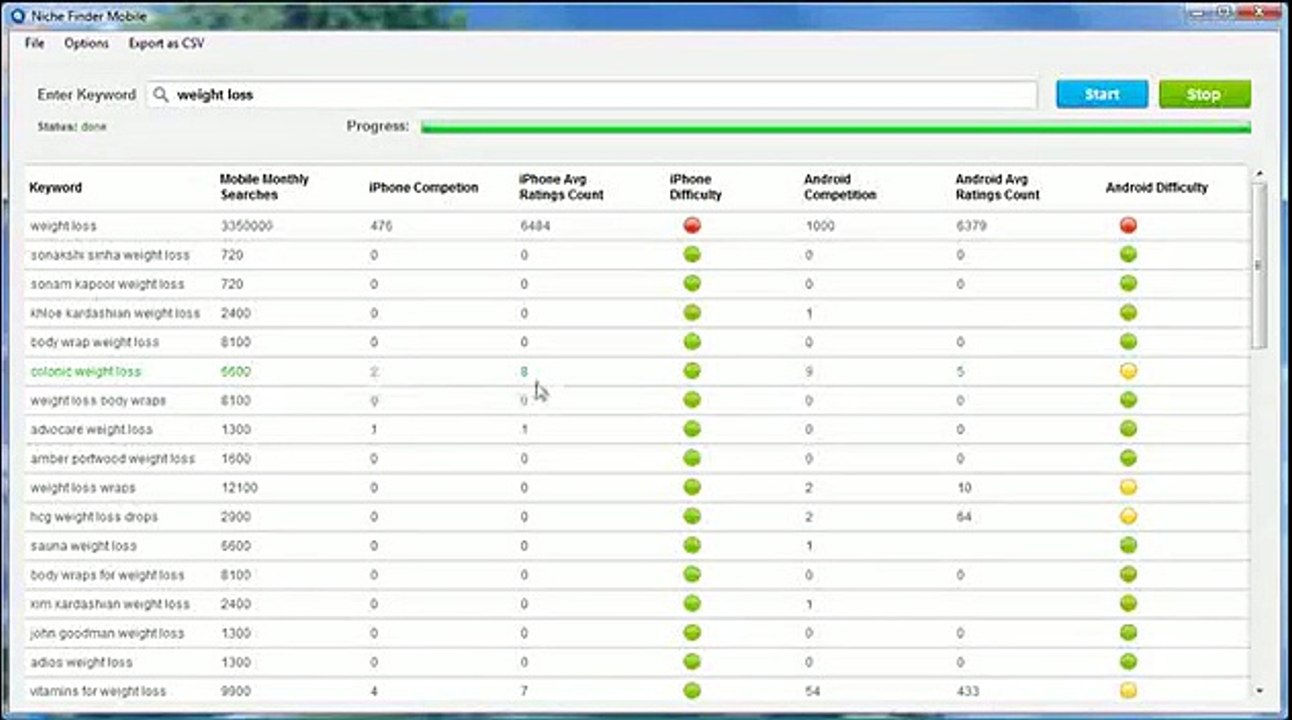Sort by Mobile Monthly Searches column header
The width and height of the screenshot is (1292, 720).
[264, 187]
